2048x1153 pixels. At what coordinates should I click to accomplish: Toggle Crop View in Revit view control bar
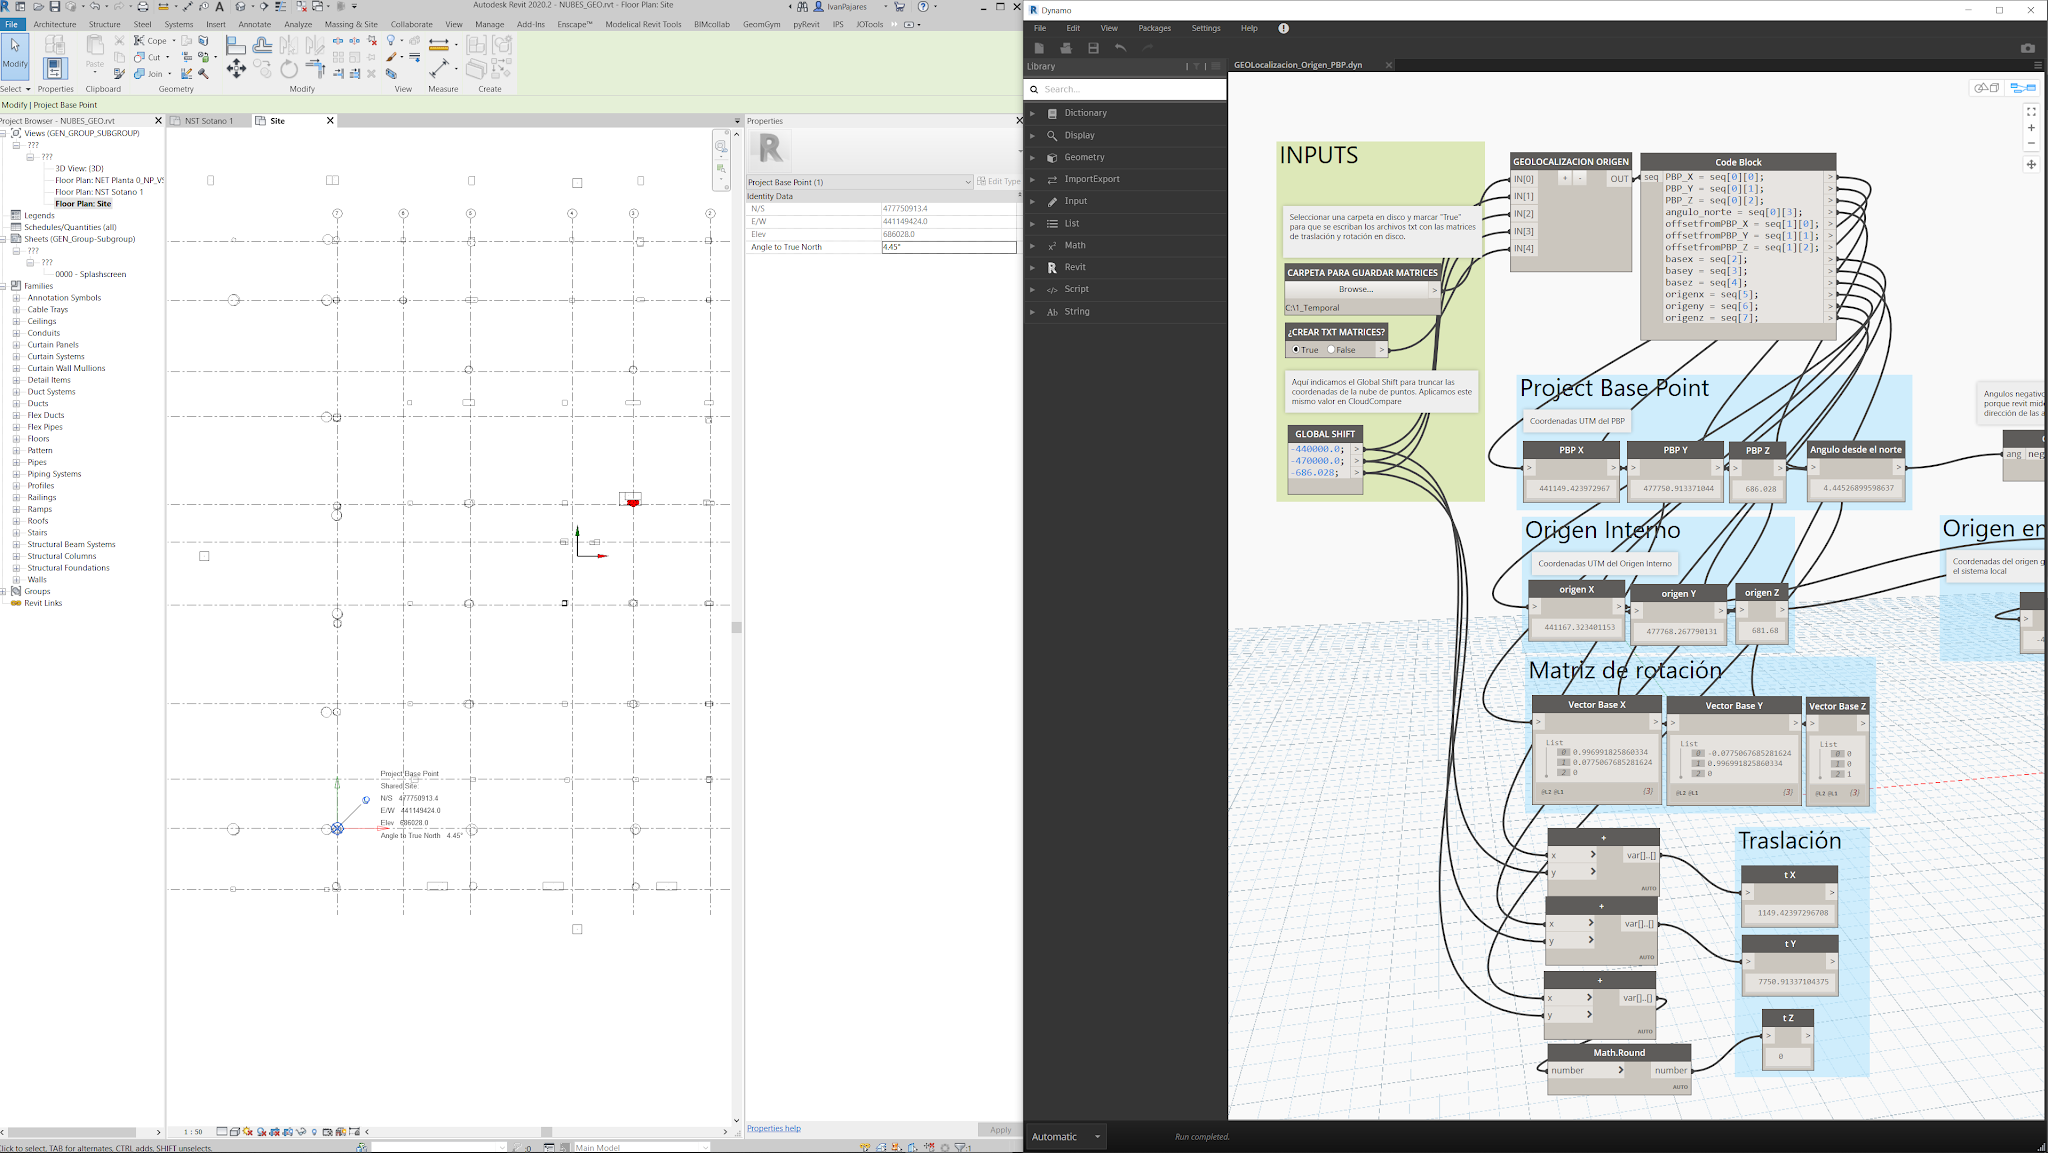pos(275,1132)
